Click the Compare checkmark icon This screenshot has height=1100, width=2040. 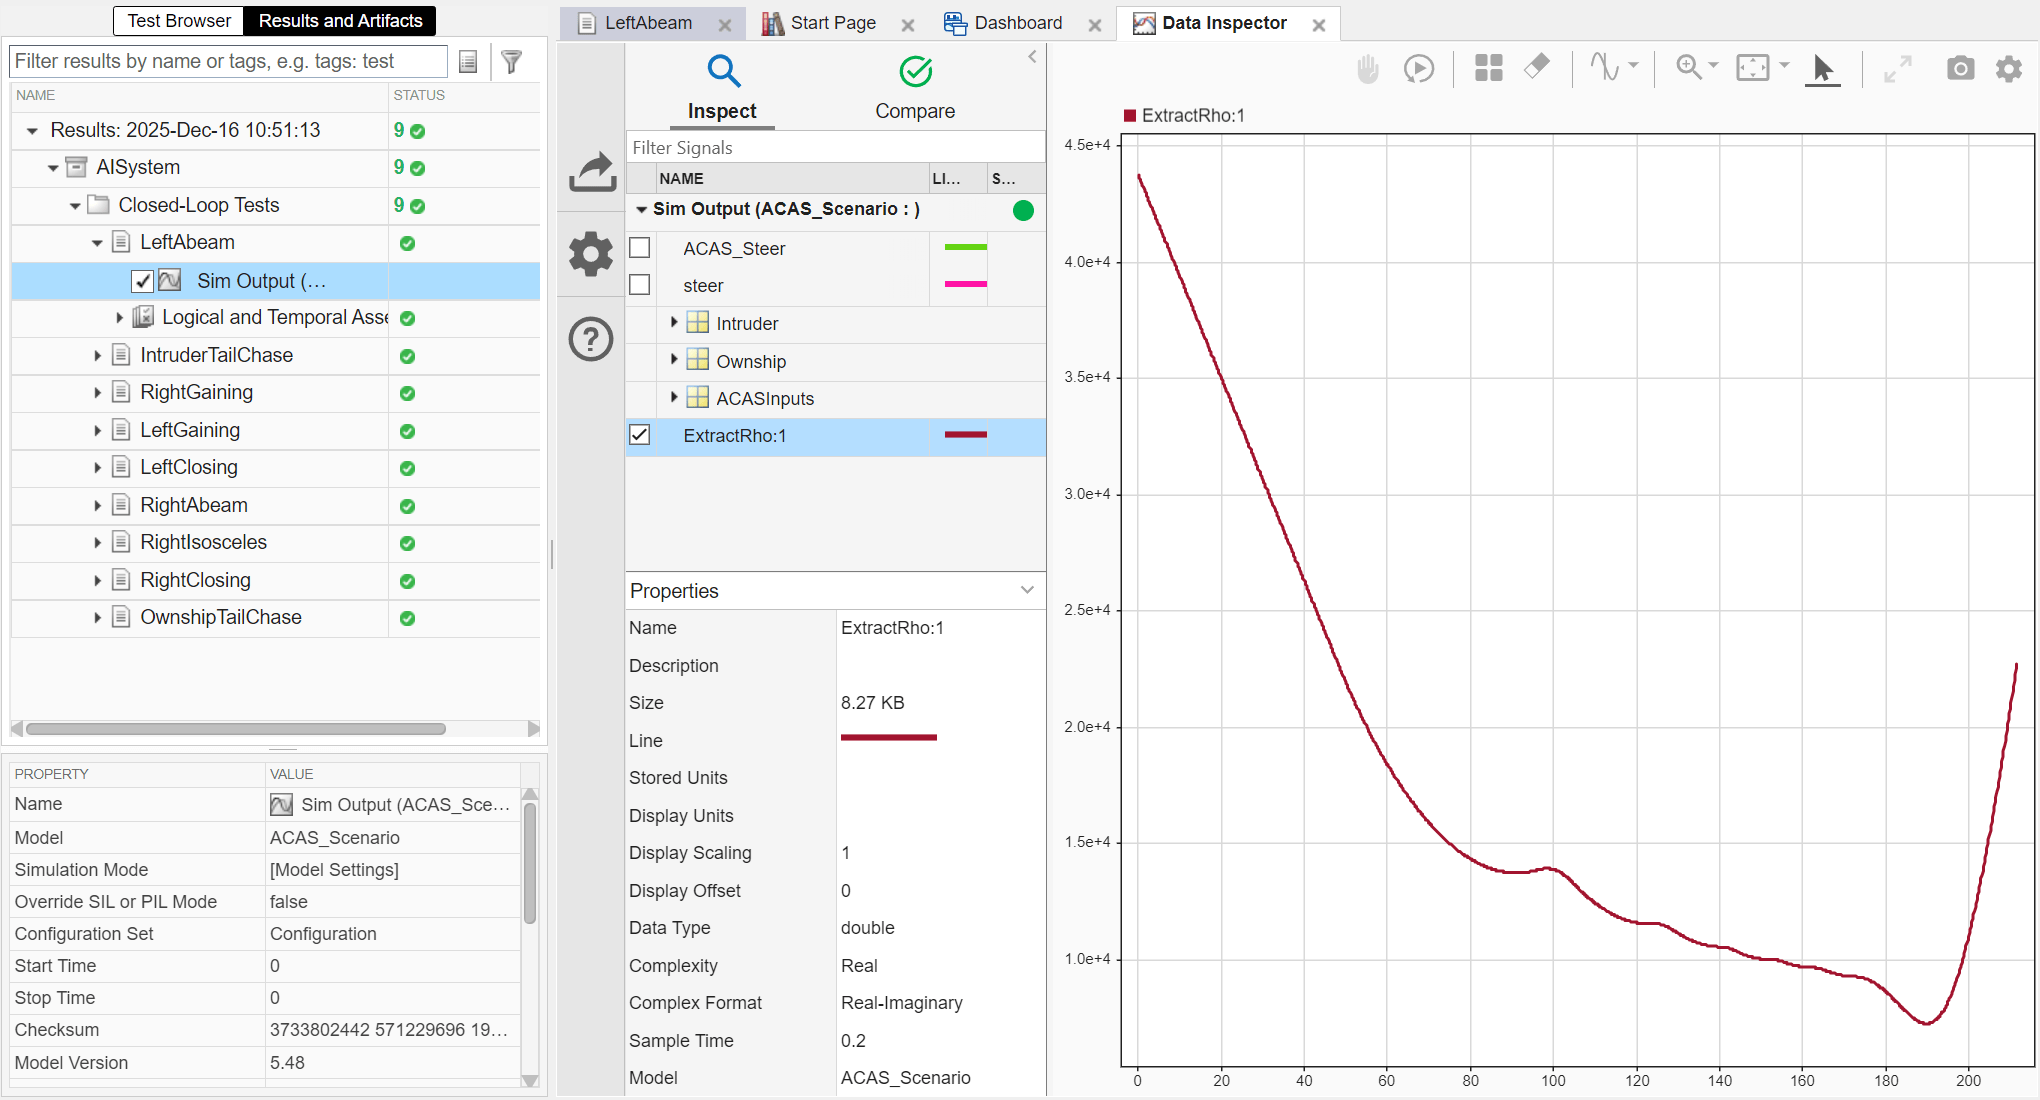915,71
